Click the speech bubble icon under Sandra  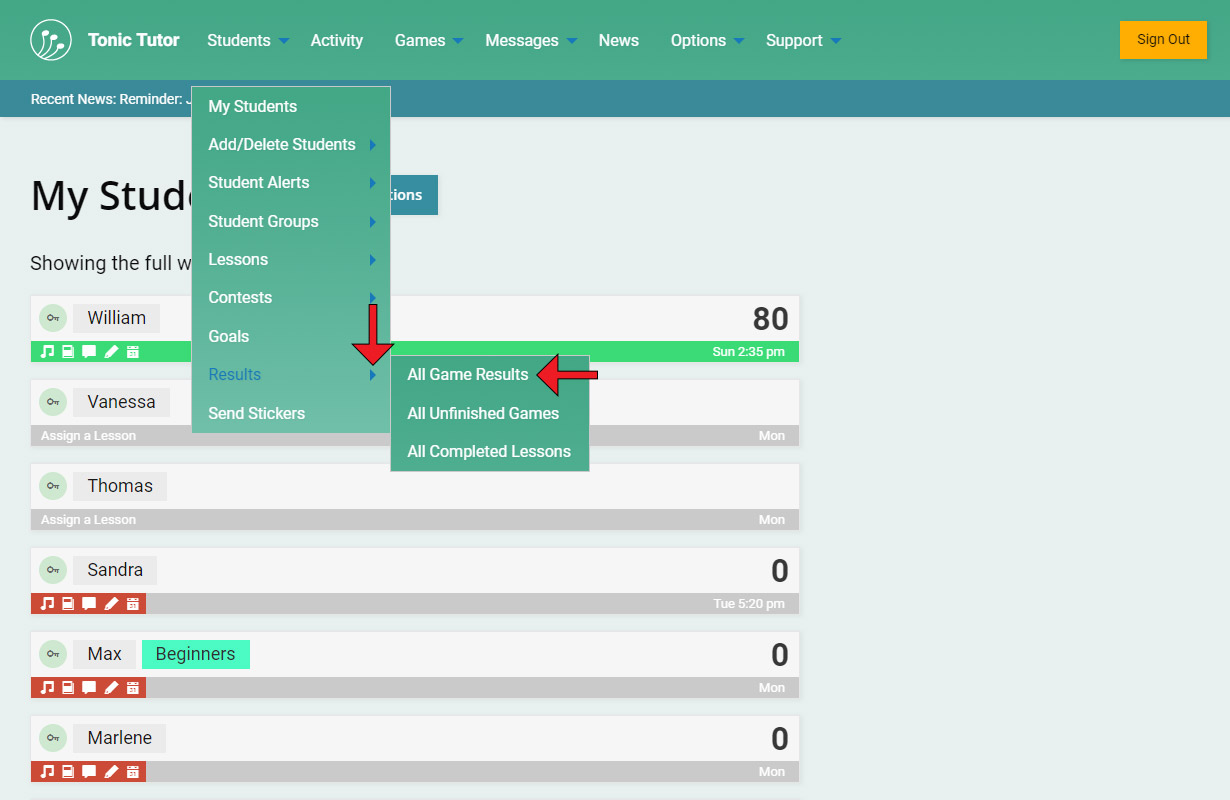point(89,604)
